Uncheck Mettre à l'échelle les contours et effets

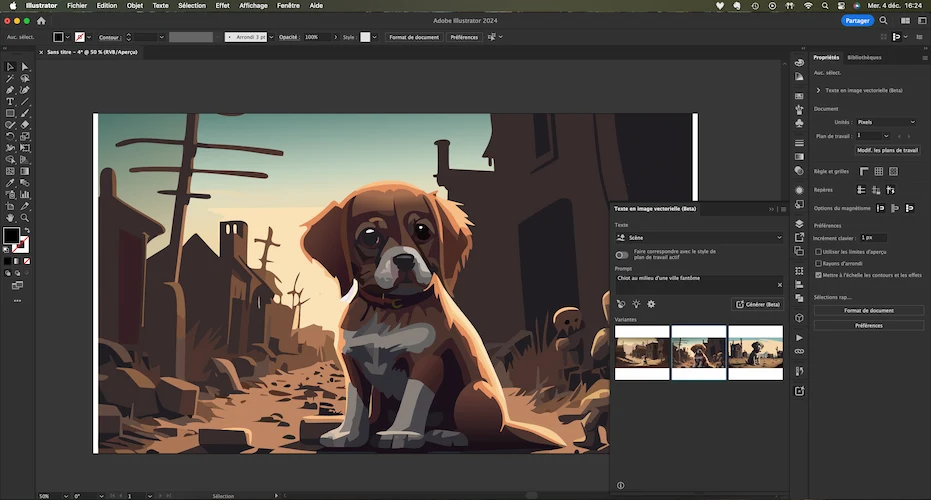pyautogui.click(x=818, y=275)
